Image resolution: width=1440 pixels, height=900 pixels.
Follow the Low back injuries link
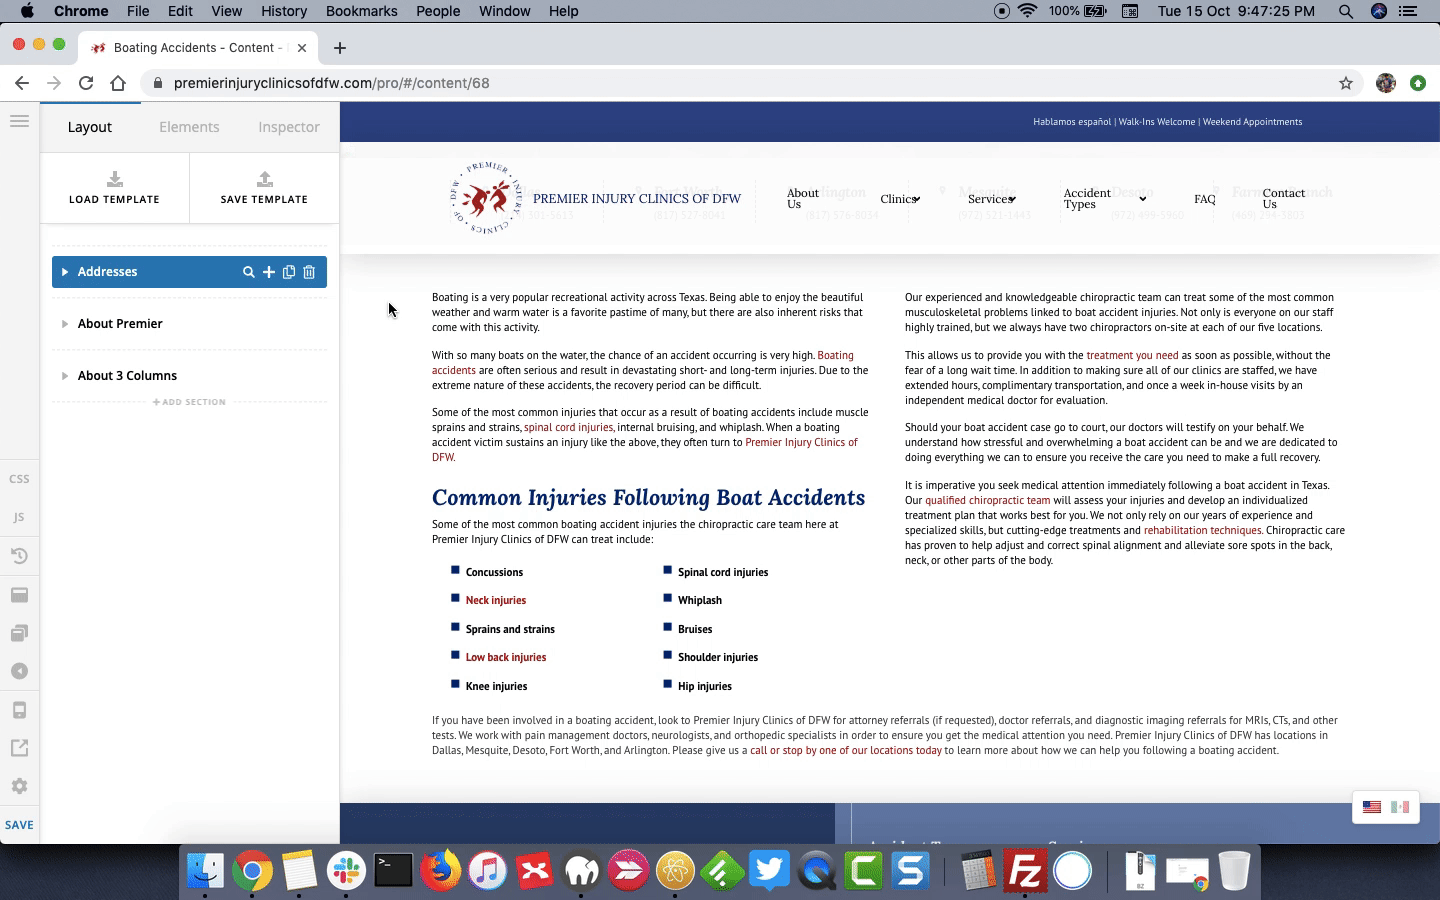click(x=505, y=657)
